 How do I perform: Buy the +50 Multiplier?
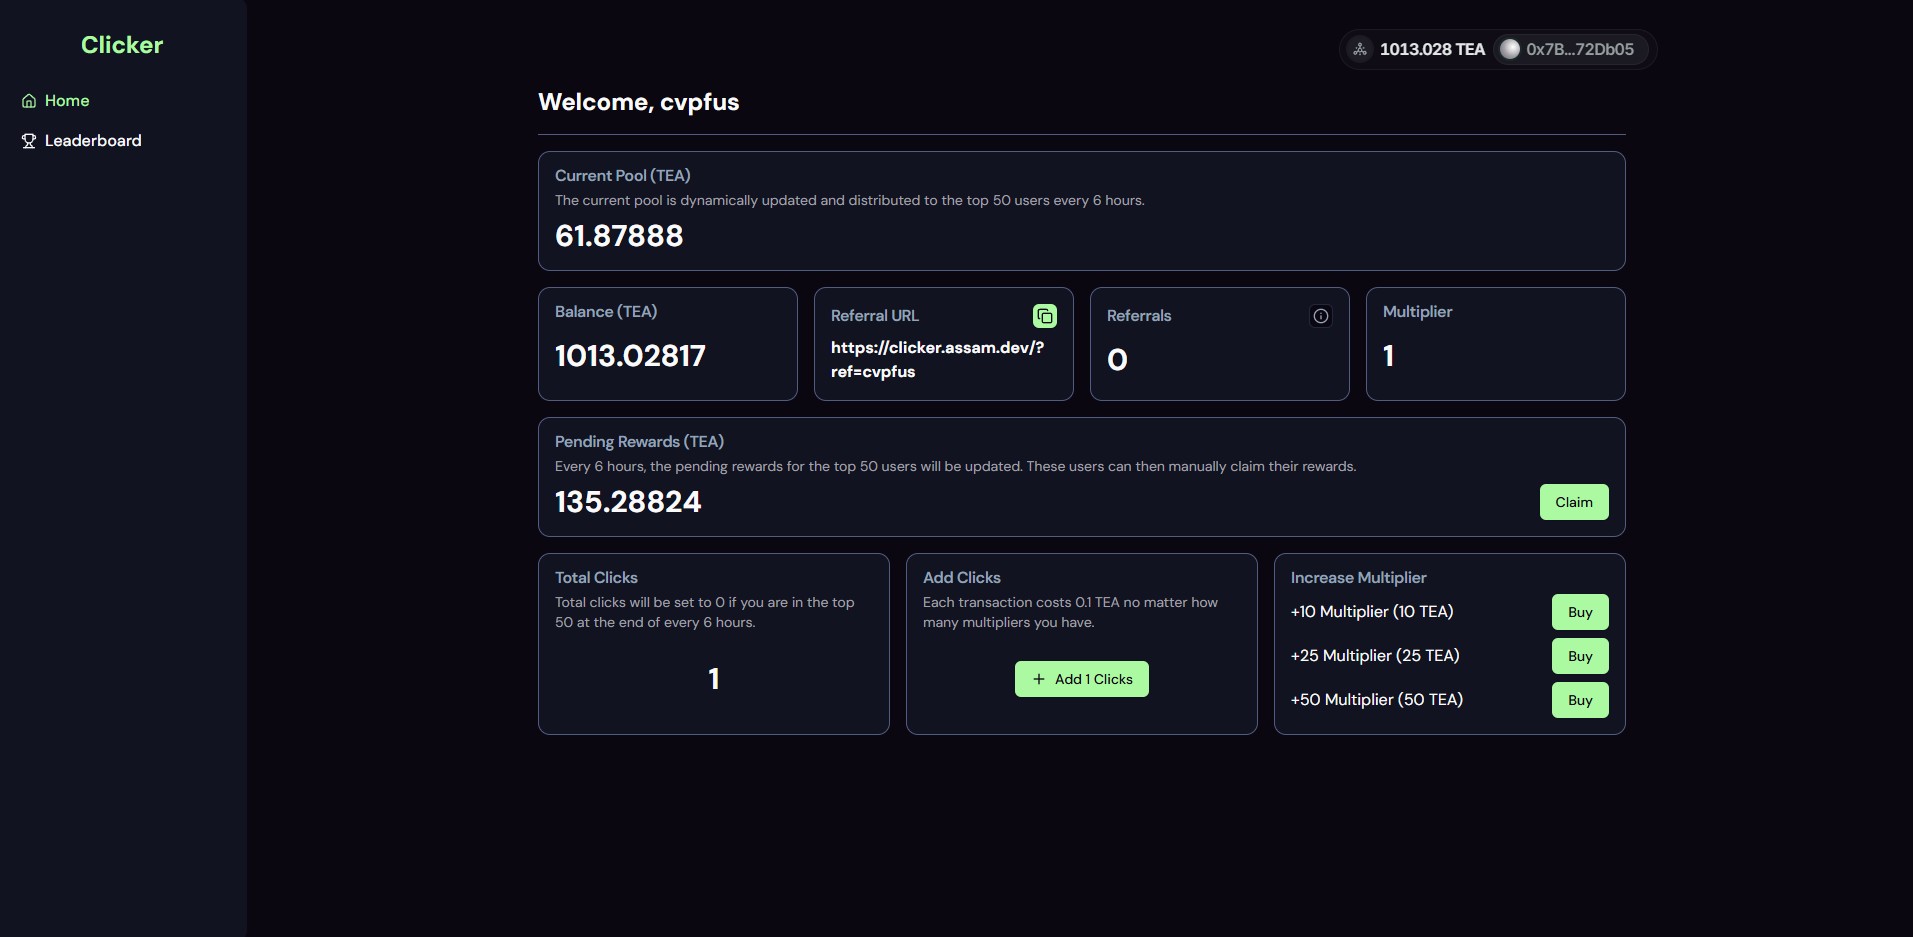tap(1579, 700)
